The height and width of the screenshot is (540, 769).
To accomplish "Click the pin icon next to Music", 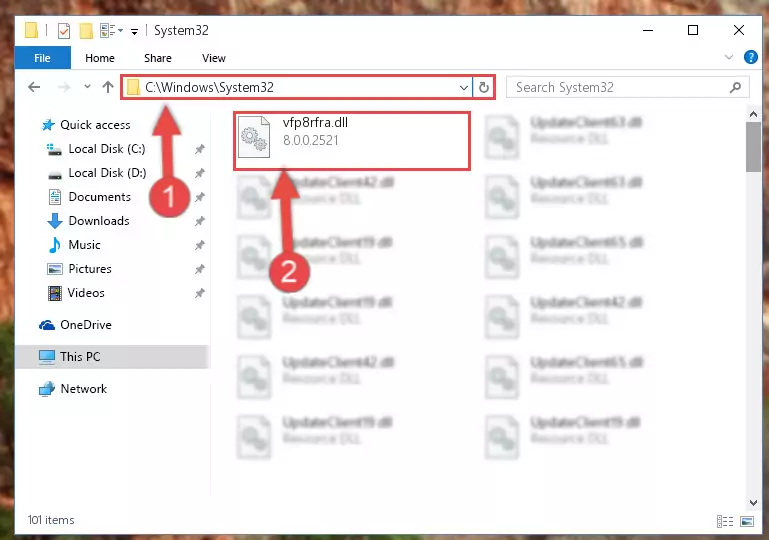I will [200, 245].
